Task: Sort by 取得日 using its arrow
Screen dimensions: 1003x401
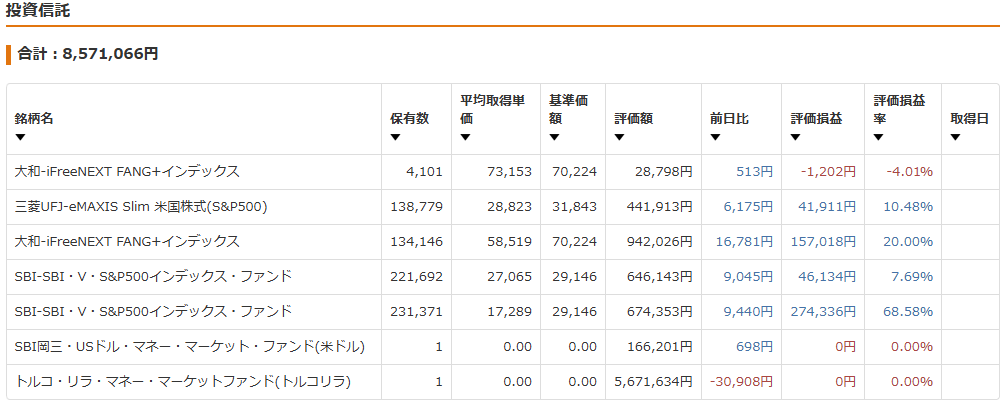Action: pyautogui.click(x=956, y=137)
